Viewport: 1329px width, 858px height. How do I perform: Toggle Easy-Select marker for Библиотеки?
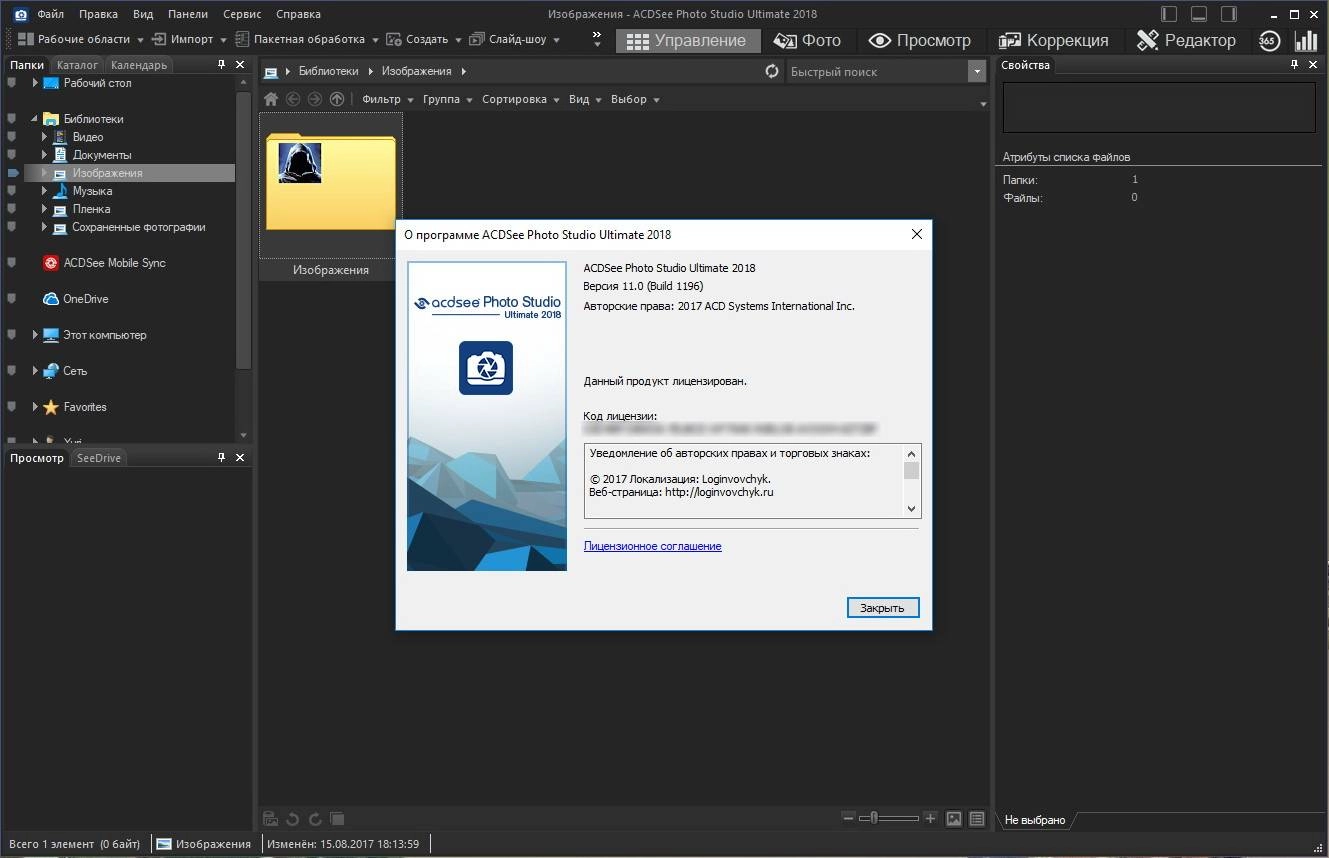pyautogui.click(x=12, y=119)
